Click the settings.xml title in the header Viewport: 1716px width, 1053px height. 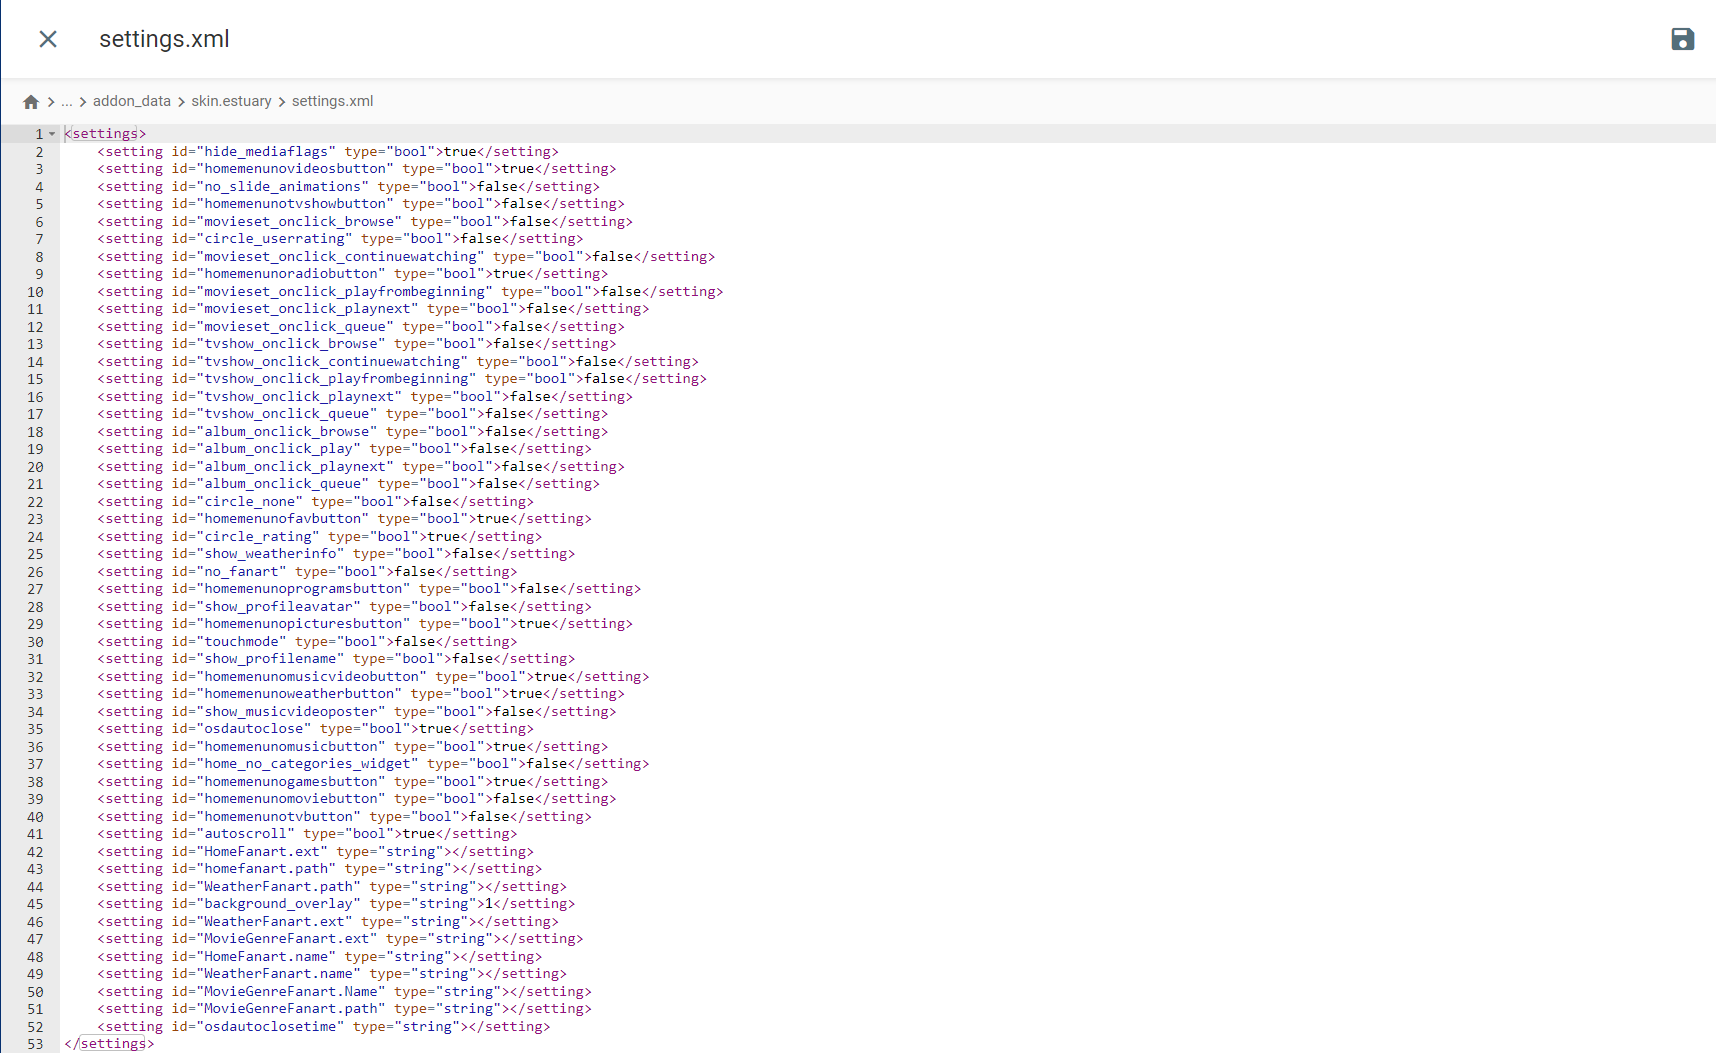(164, 39)
